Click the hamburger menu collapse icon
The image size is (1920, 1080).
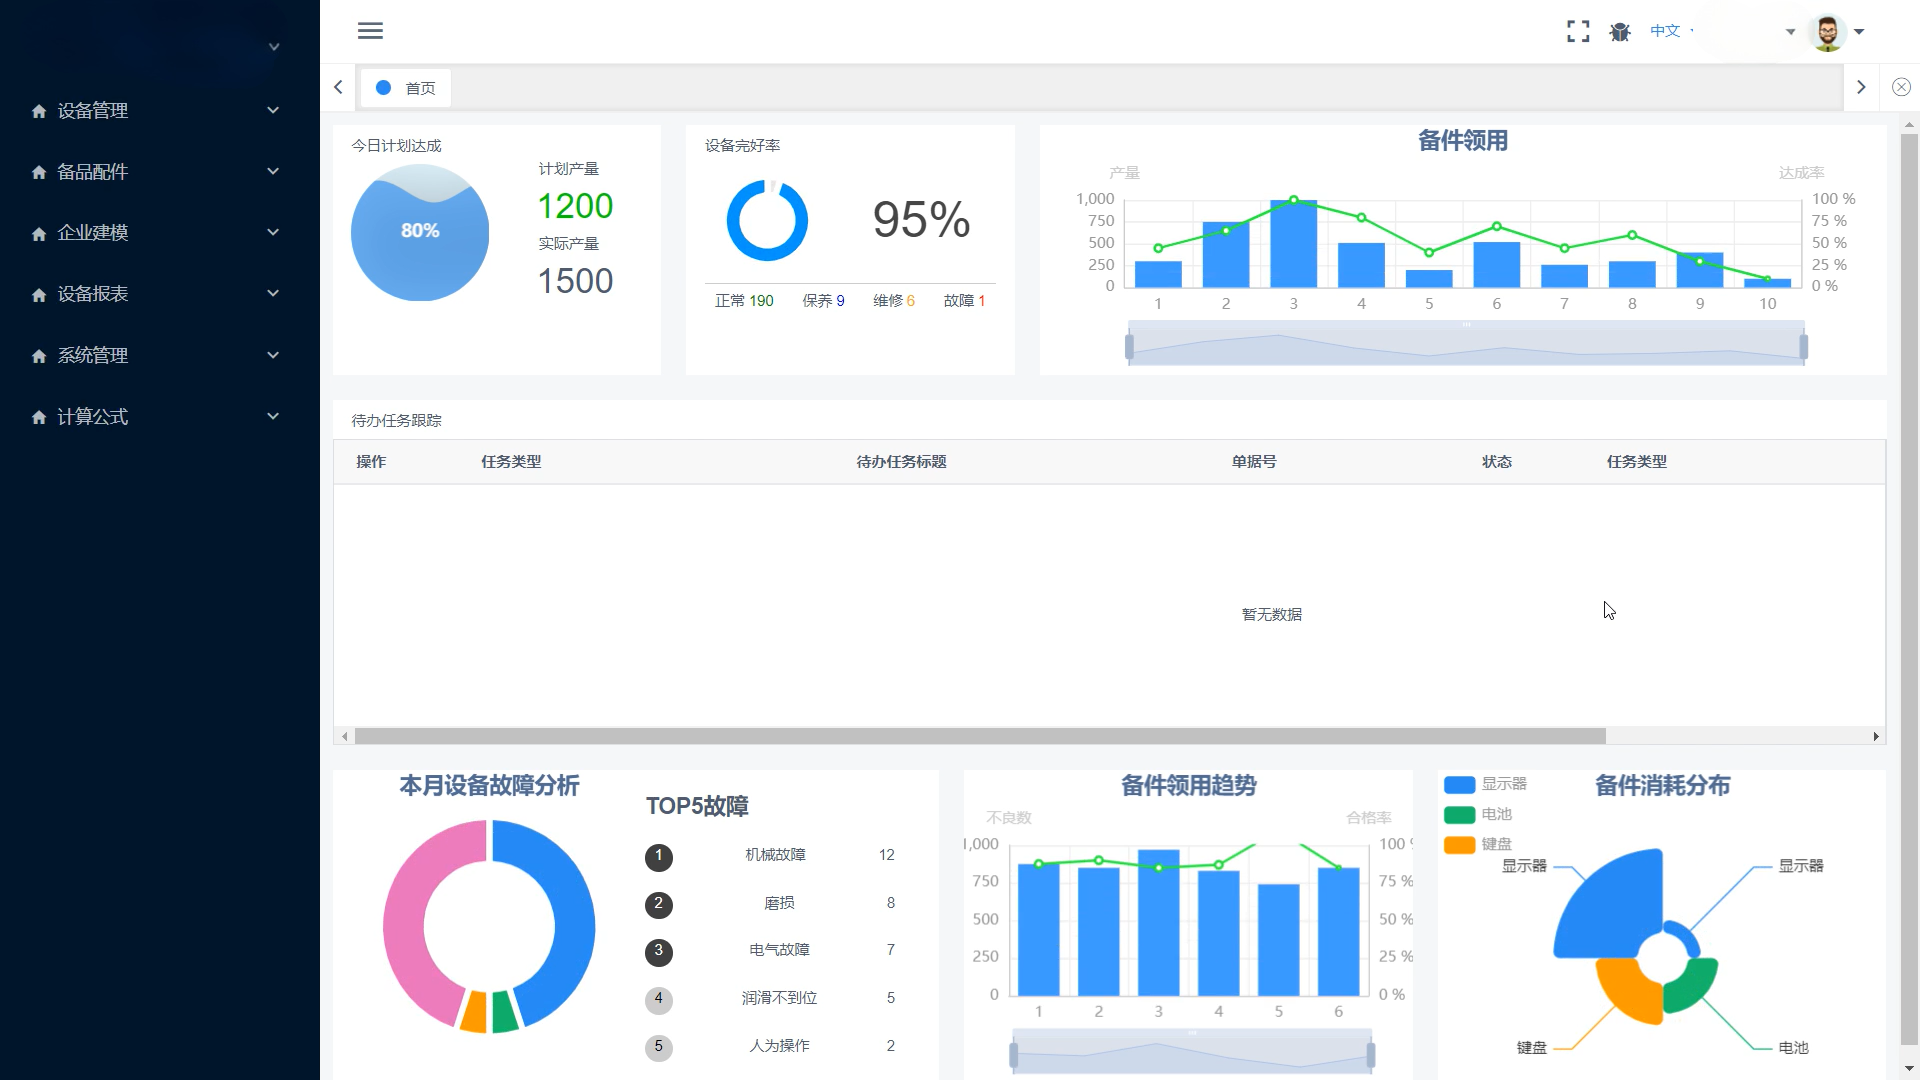click(370, 31)
